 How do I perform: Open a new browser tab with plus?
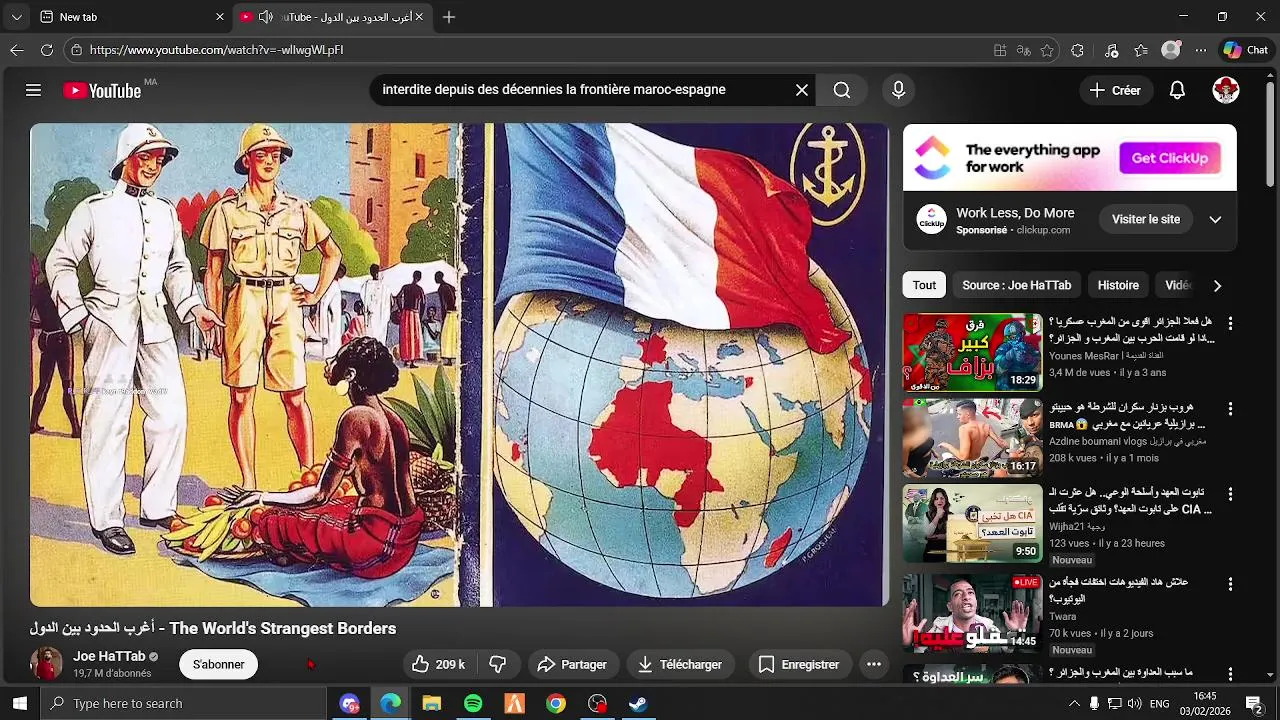449,17
